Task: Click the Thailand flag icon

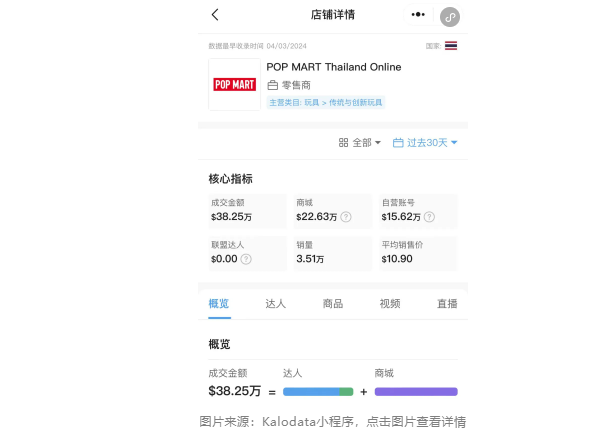Action: (451, 46)
